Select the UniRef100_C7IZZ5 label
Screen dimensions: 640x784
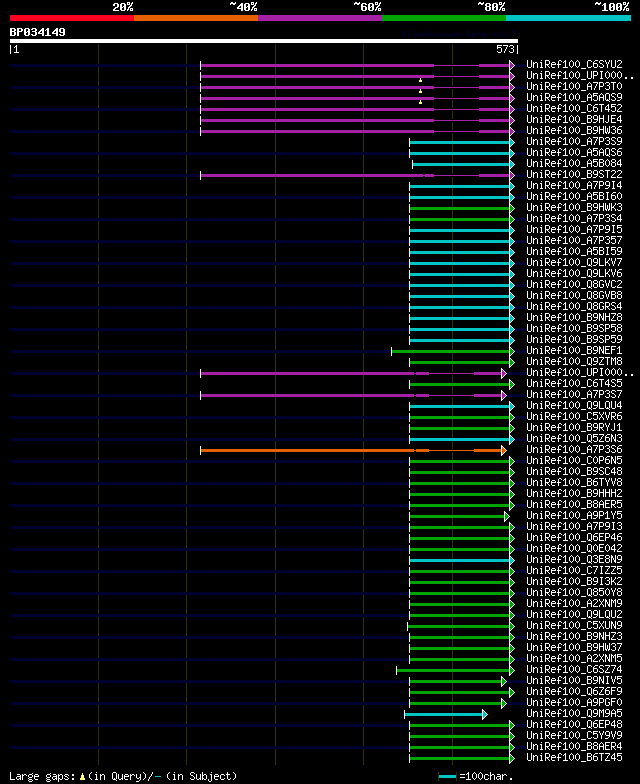(574, 570)
